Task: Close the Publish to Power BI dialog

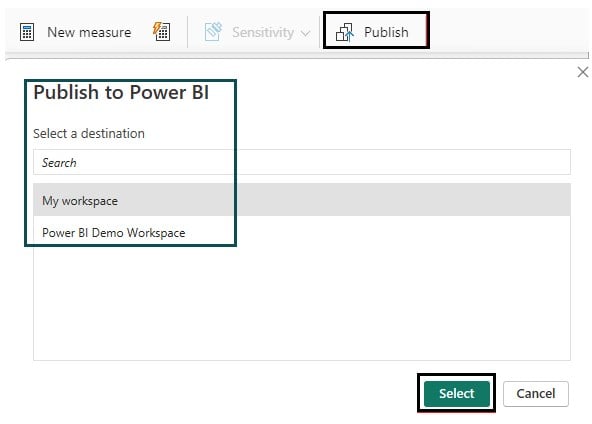Action: [x=583, y=72]
